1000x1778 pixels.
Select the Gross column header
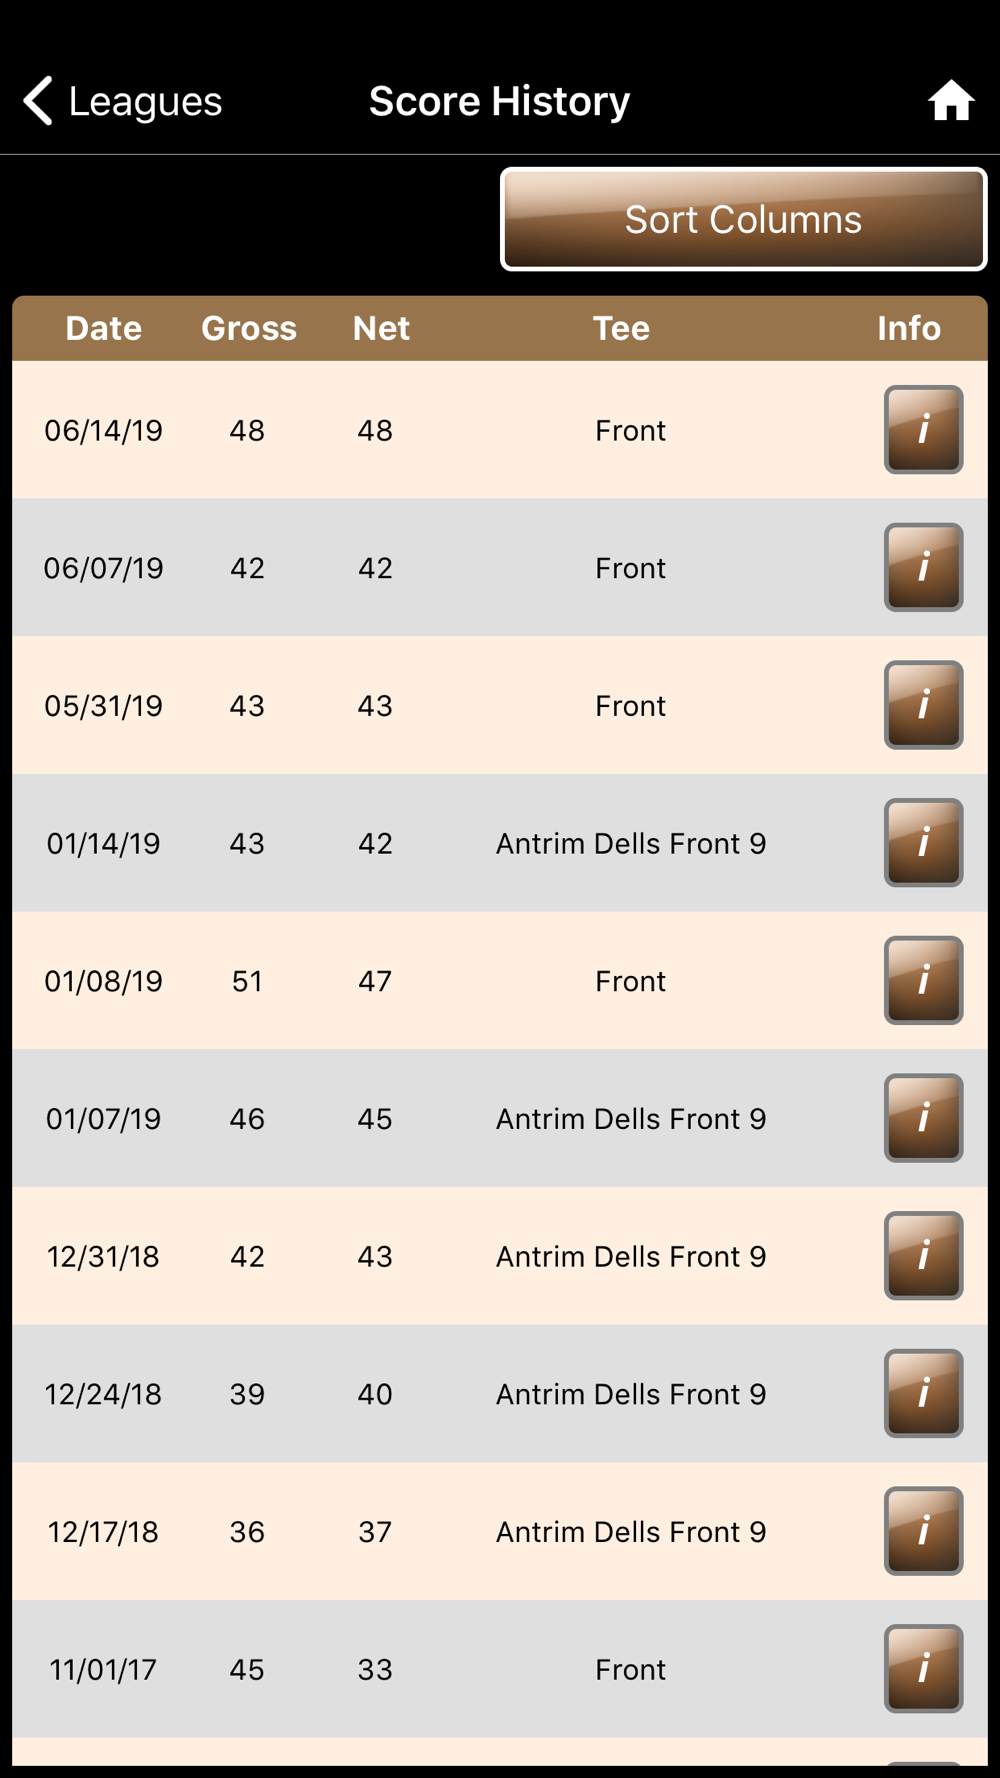[249, 328]
